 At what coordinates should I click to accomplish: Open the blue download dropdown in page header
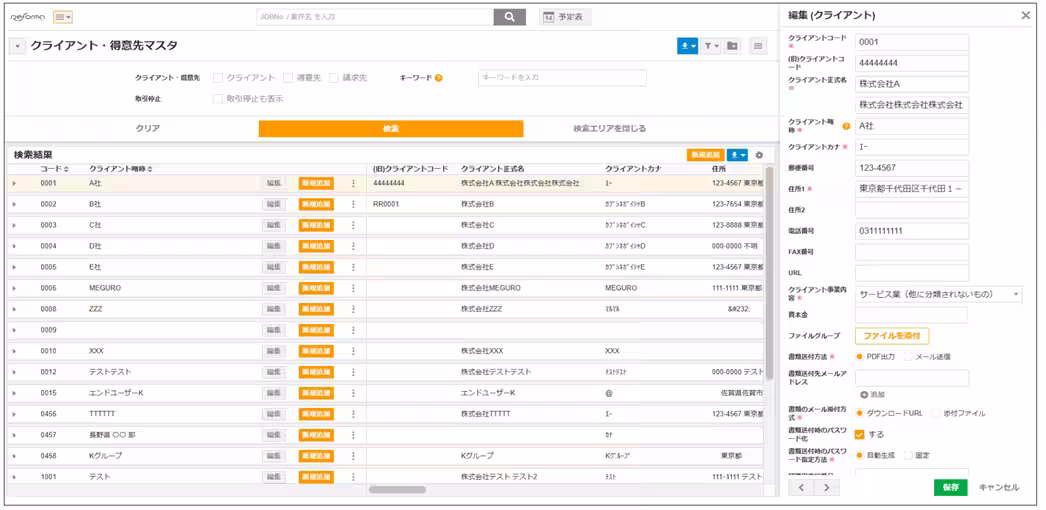[687, 46]
